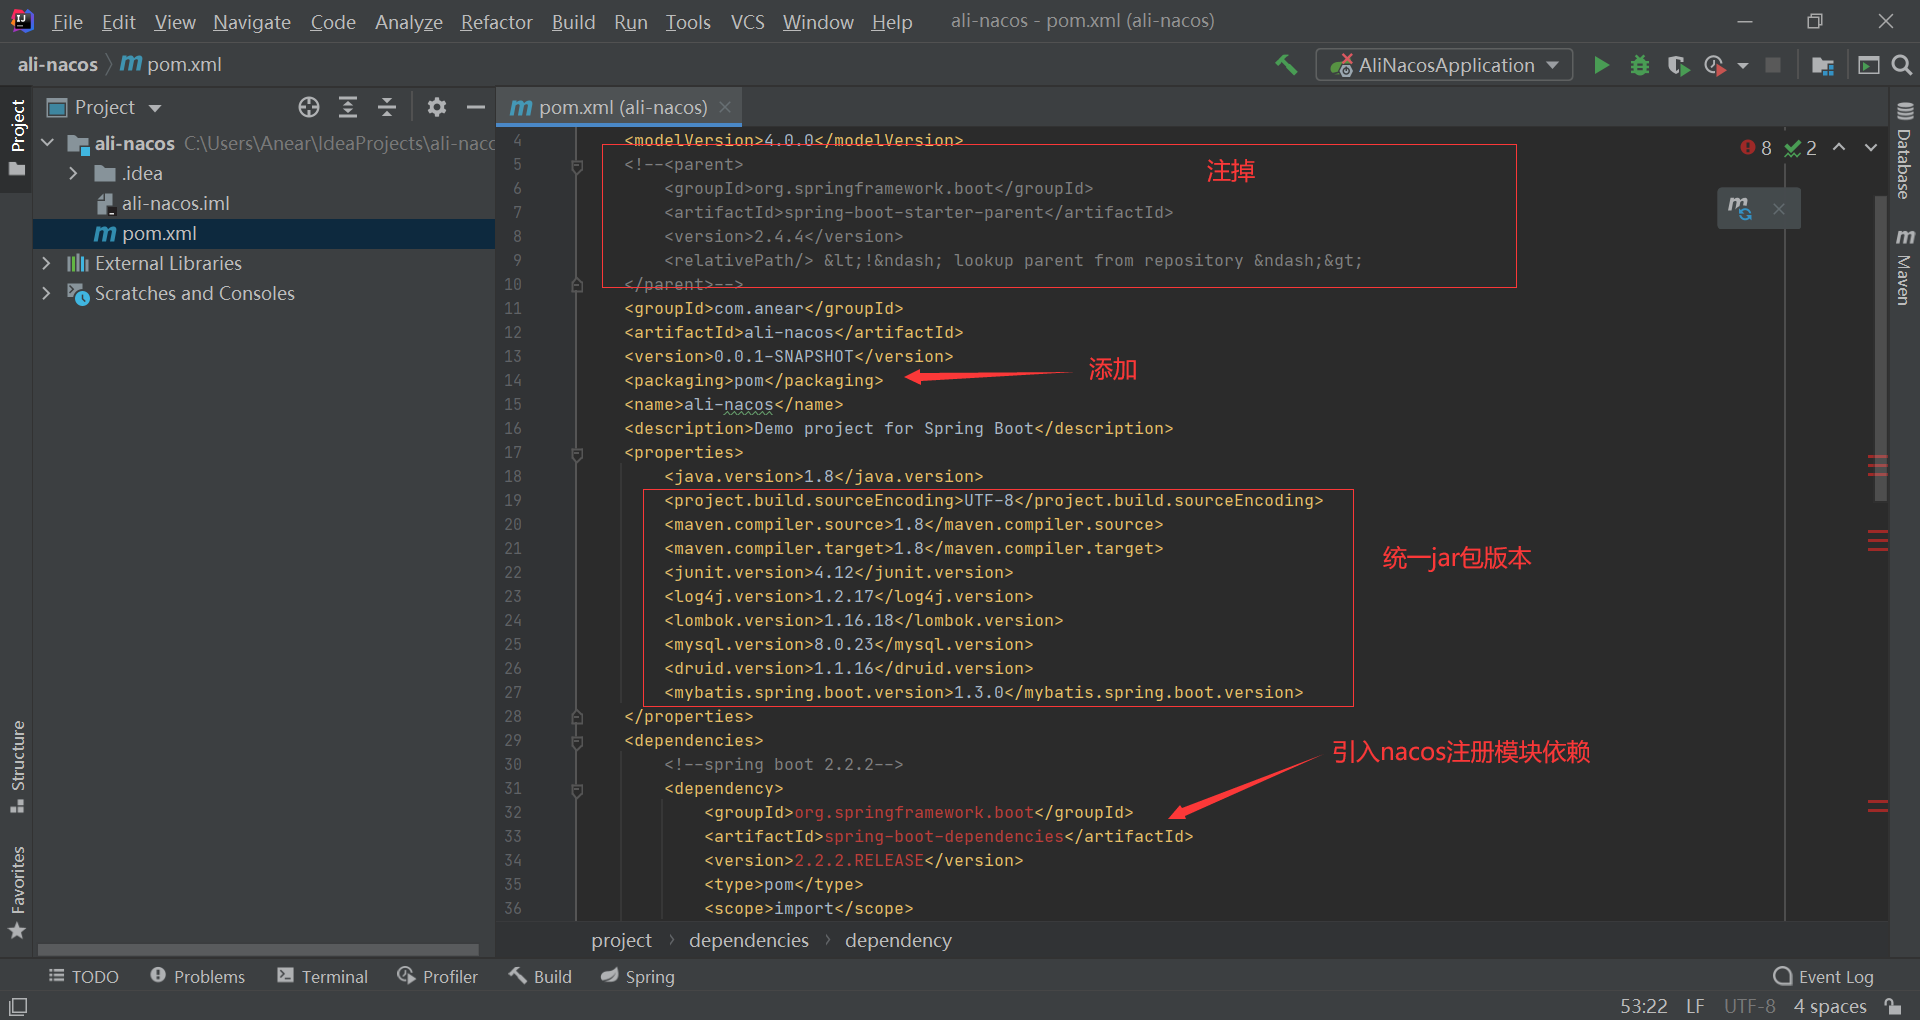Open the Profiler tool window
Viewport: 1920px width, 1020px height.
click(438, 977)
